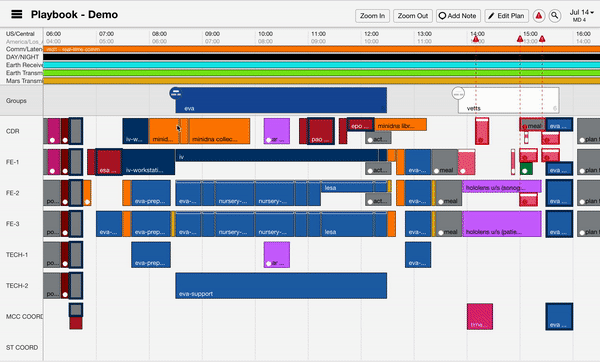Click the orange Comm/Latency band
Screen dimensions: 600x362
[321, 49]
